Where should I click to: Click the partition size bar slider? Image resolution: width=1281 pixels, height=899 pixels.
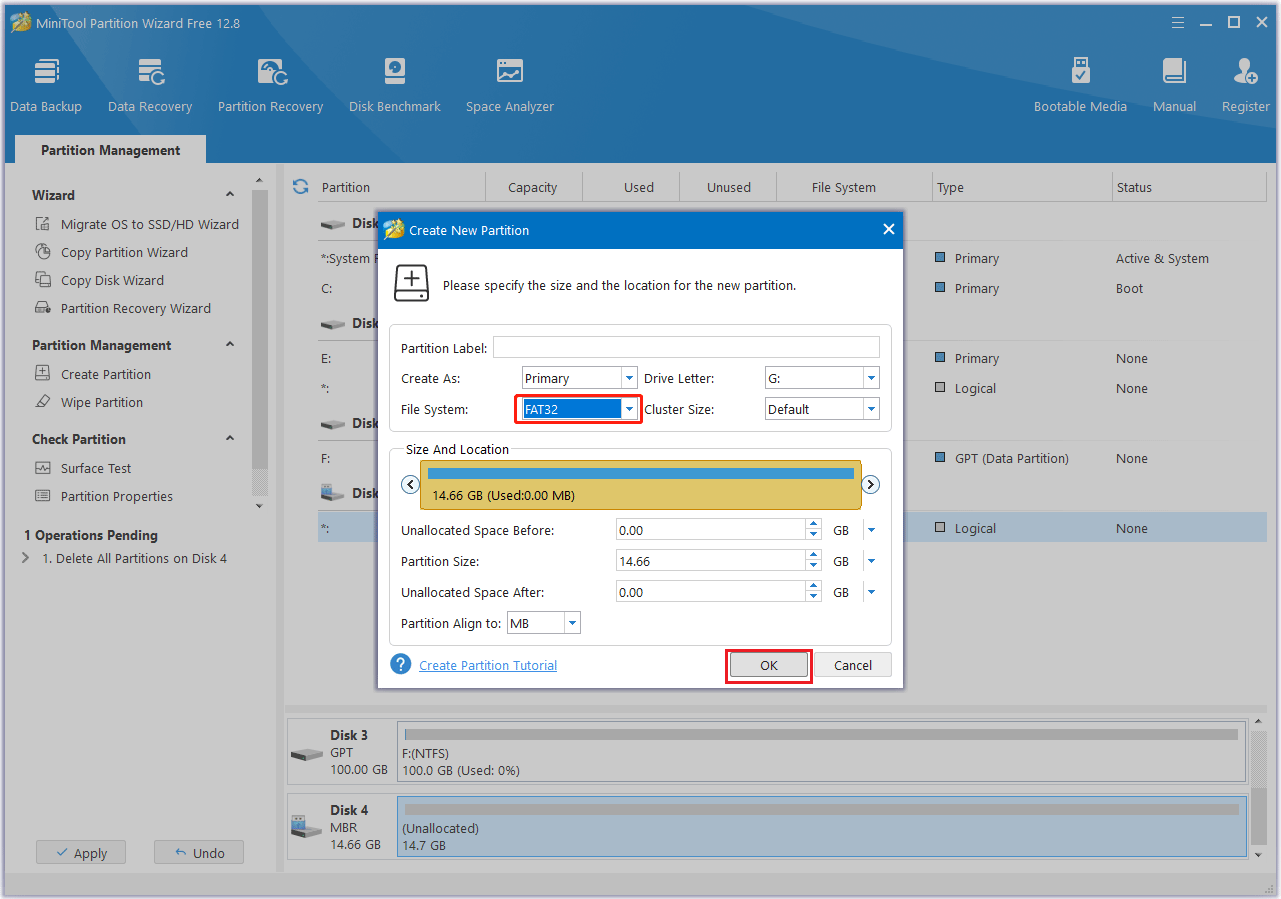(x=641, y=484)
